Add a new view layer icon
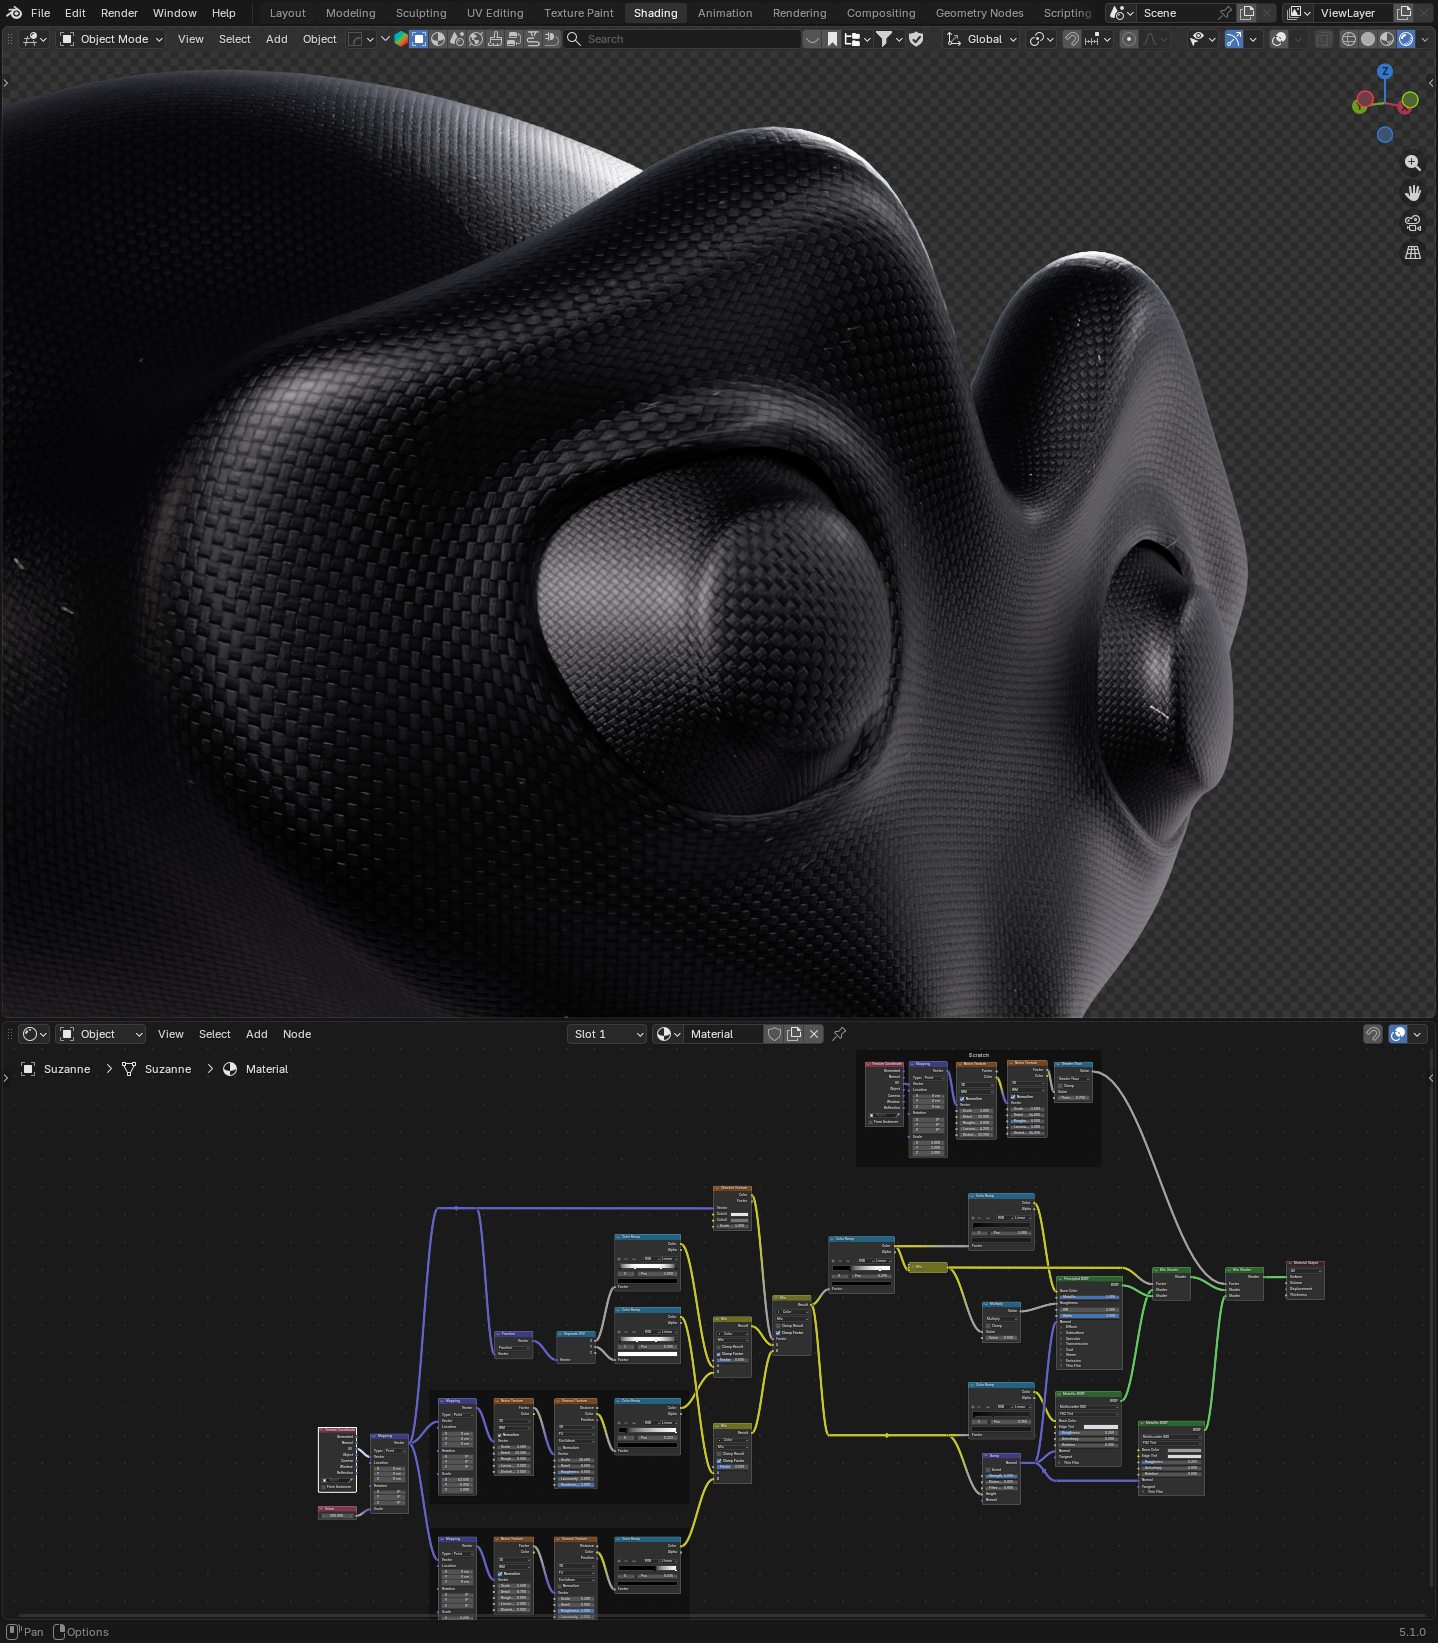This screenshot has height=1643, width=1438. pyautogui.click(x=1404, y=13)
